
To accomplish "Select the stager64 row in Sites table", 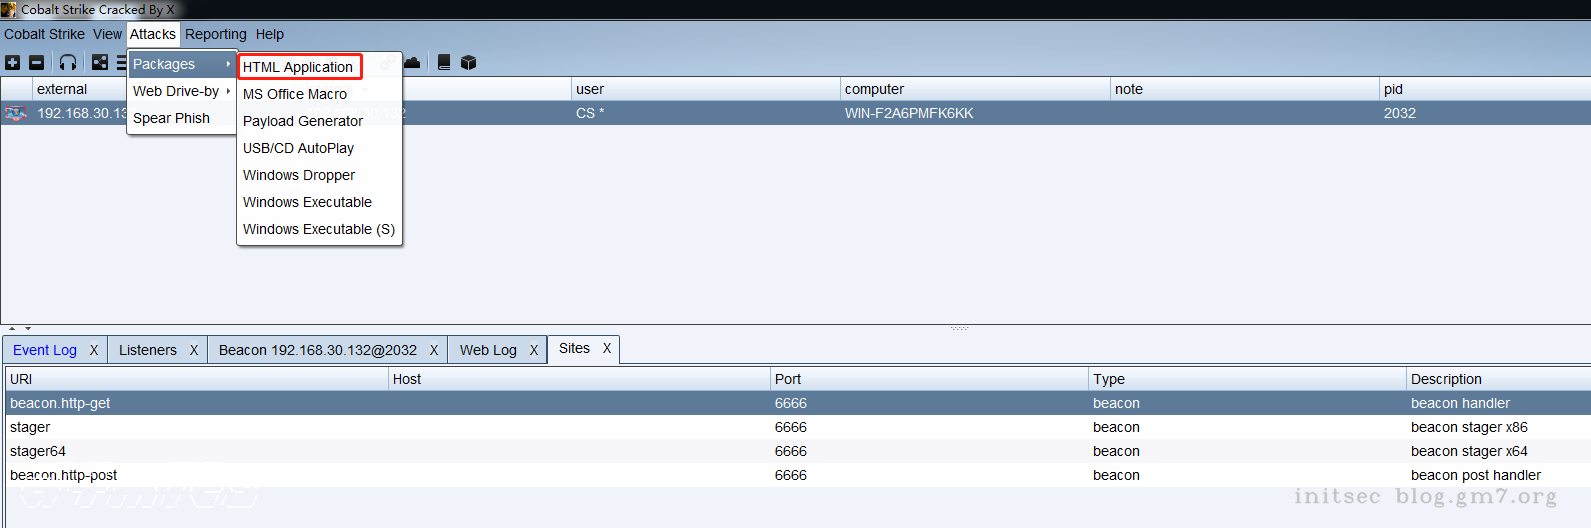I will click(38, 451).
